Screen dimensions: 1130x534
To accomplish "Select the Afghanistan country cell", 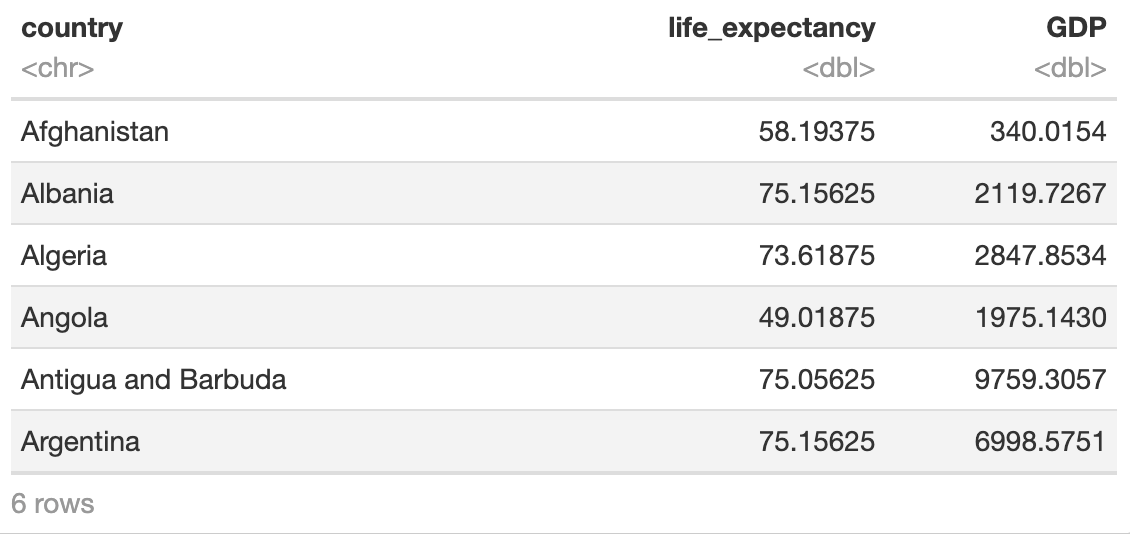I will (x=95, y=131).
